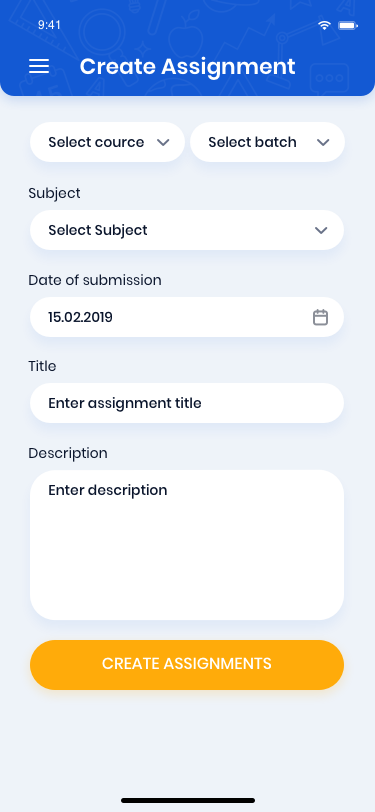This screenshot has height=812, width=375.
Task: Click the chevron arrow beside Select batch
Action: coord(323,142)
